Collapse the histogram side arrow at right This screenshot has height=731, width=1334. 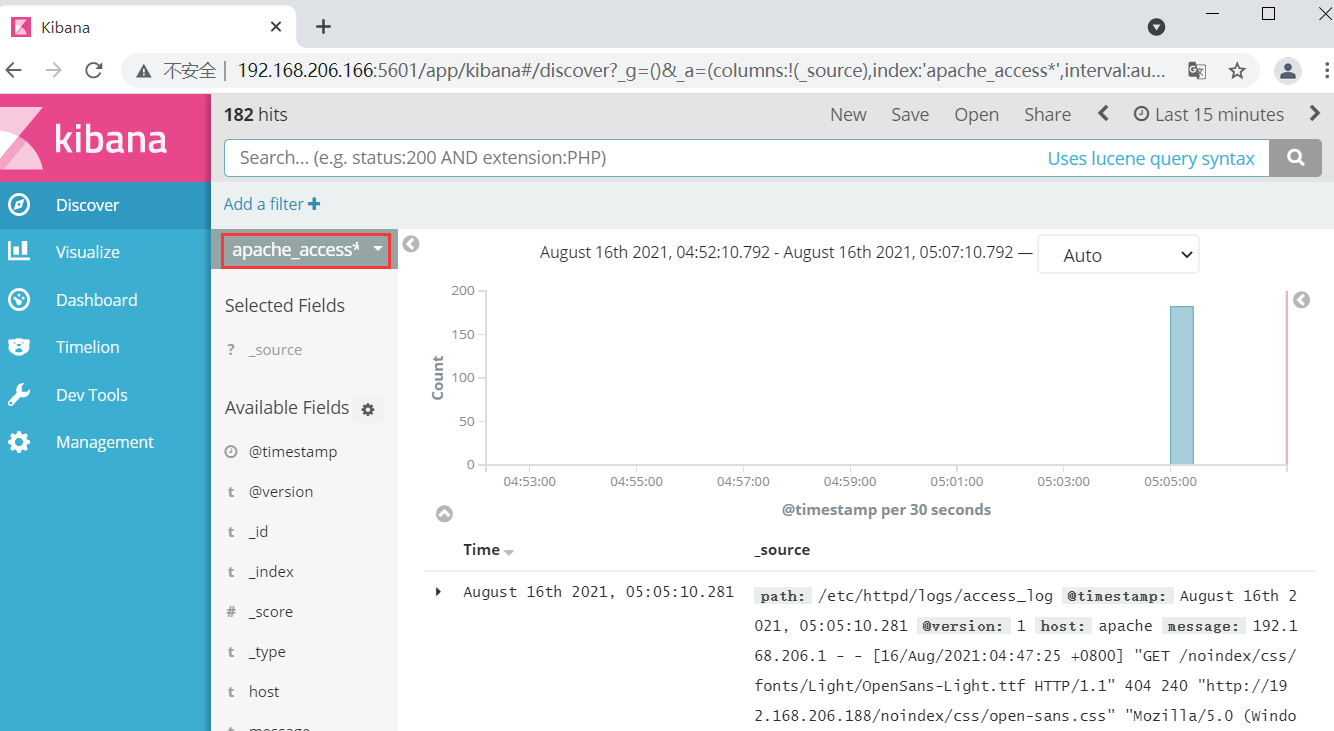[x=1301, y=300]
